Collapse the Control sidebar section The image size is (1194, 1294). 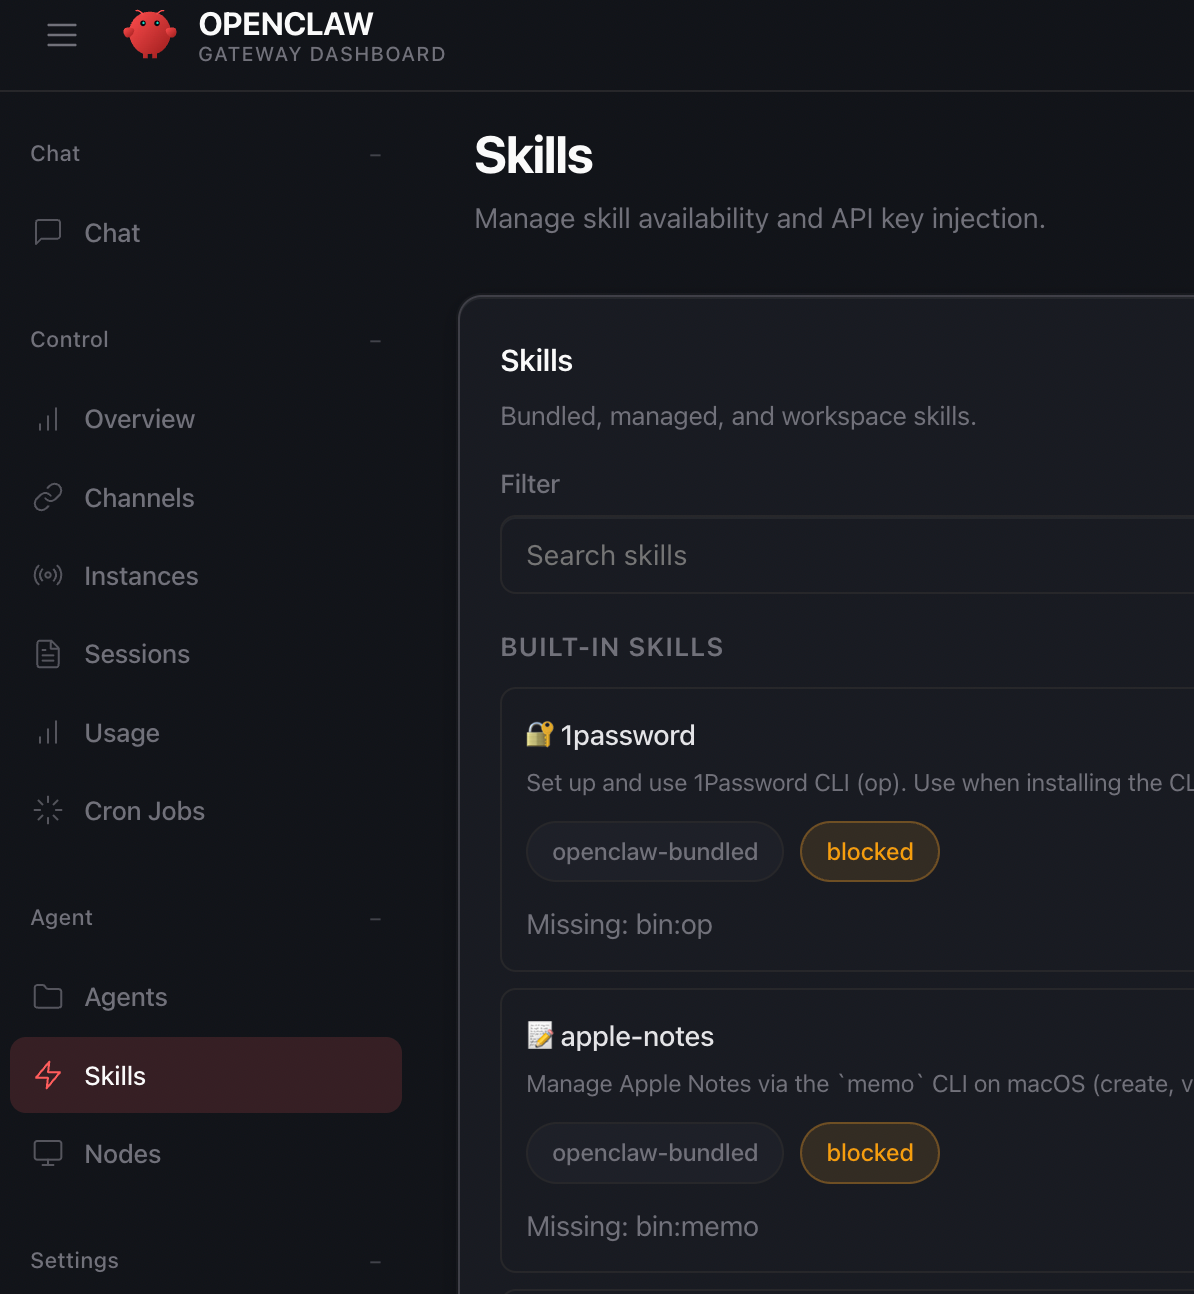(x=375, y=341)
